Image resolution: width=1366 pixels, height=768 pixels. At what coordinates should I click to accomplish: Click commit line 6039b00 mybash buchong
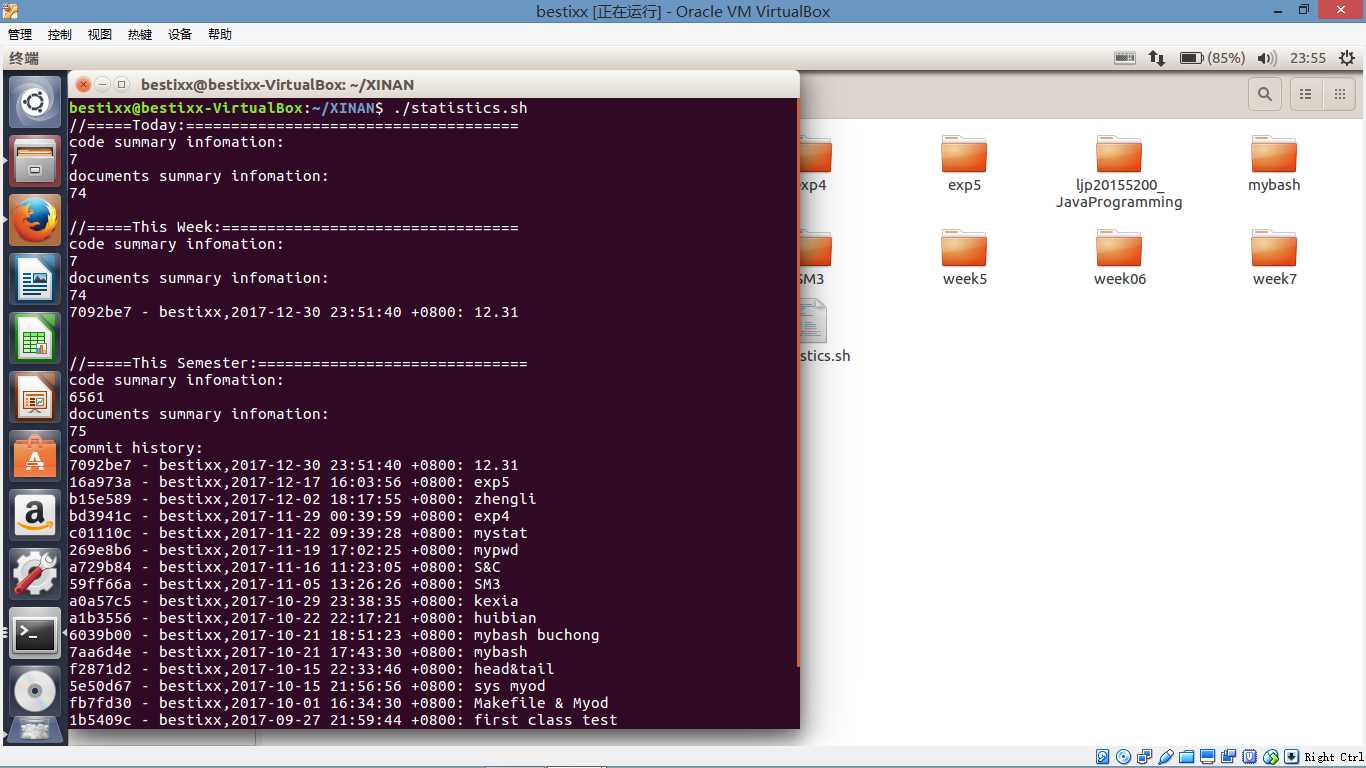(334, 635)
